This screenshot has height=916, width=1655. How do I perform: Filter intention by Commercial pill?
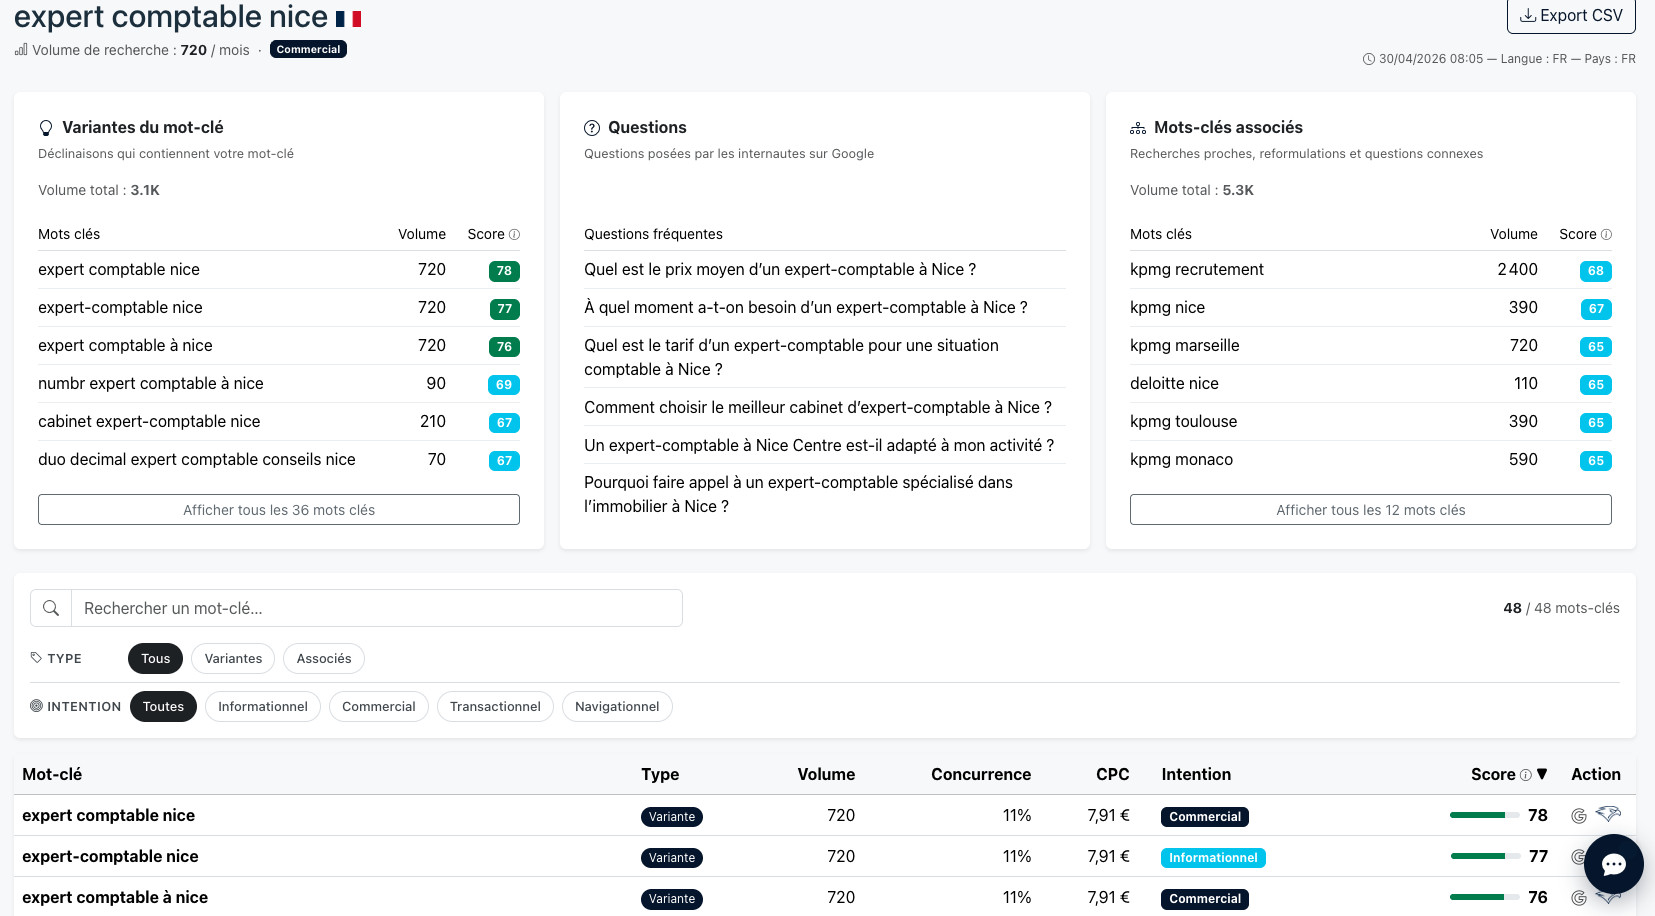coord(379,706)
